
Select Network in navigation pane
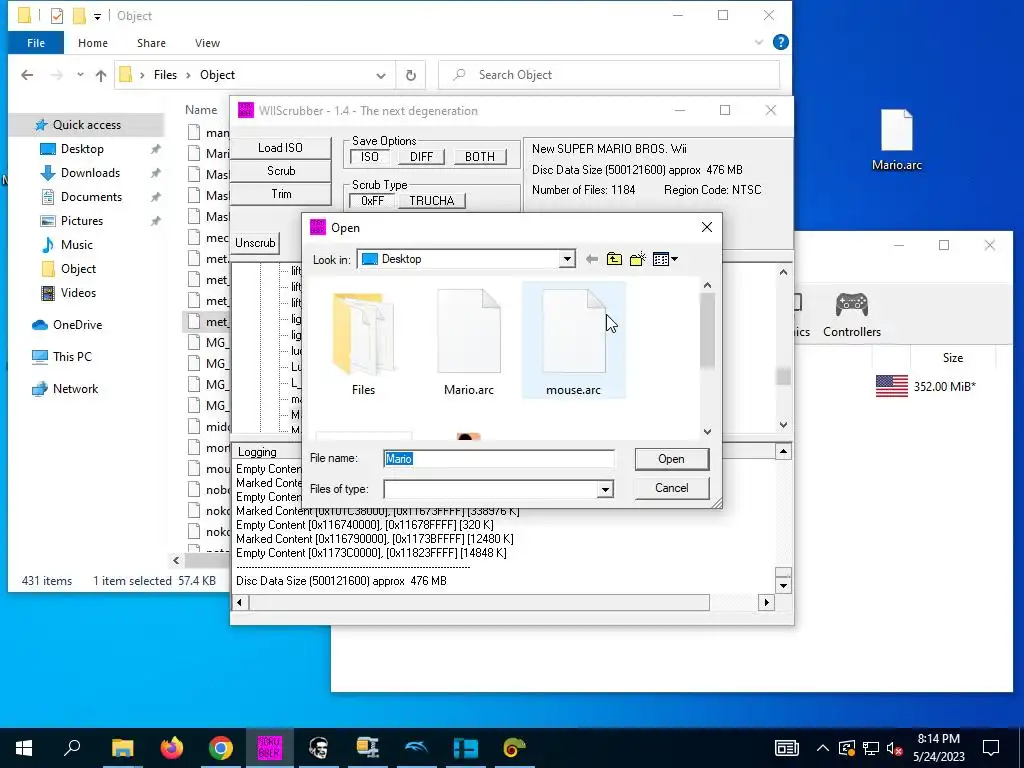pos(75,389)
